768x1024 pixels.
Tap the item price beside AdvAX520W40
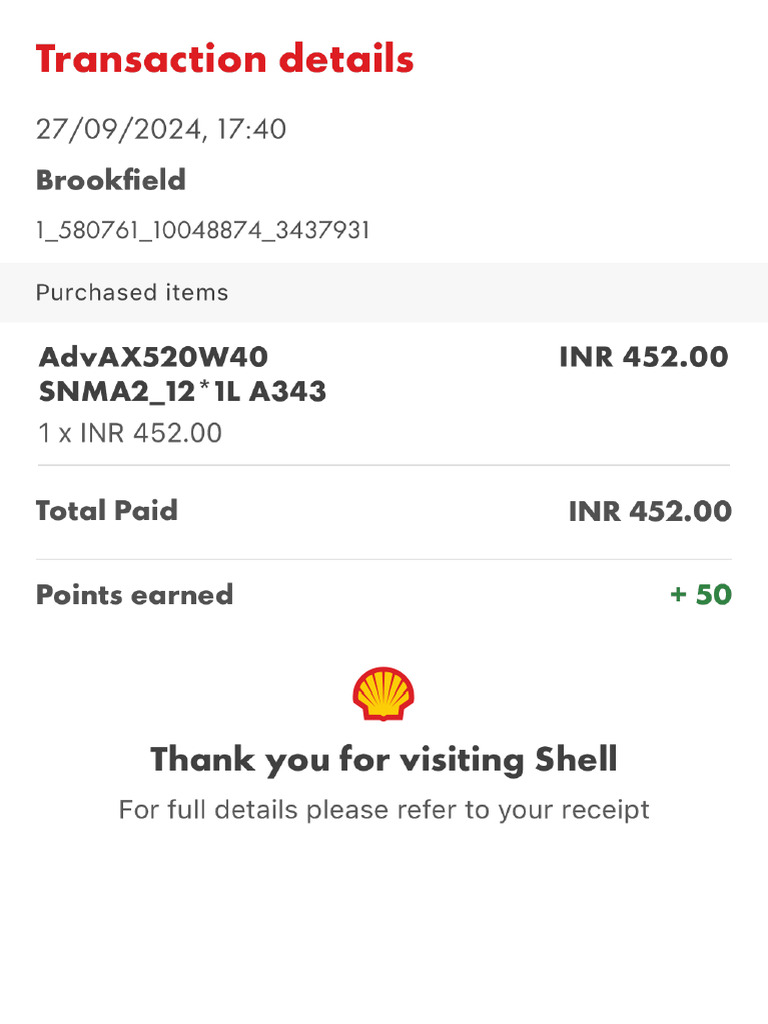pos(643,357)
